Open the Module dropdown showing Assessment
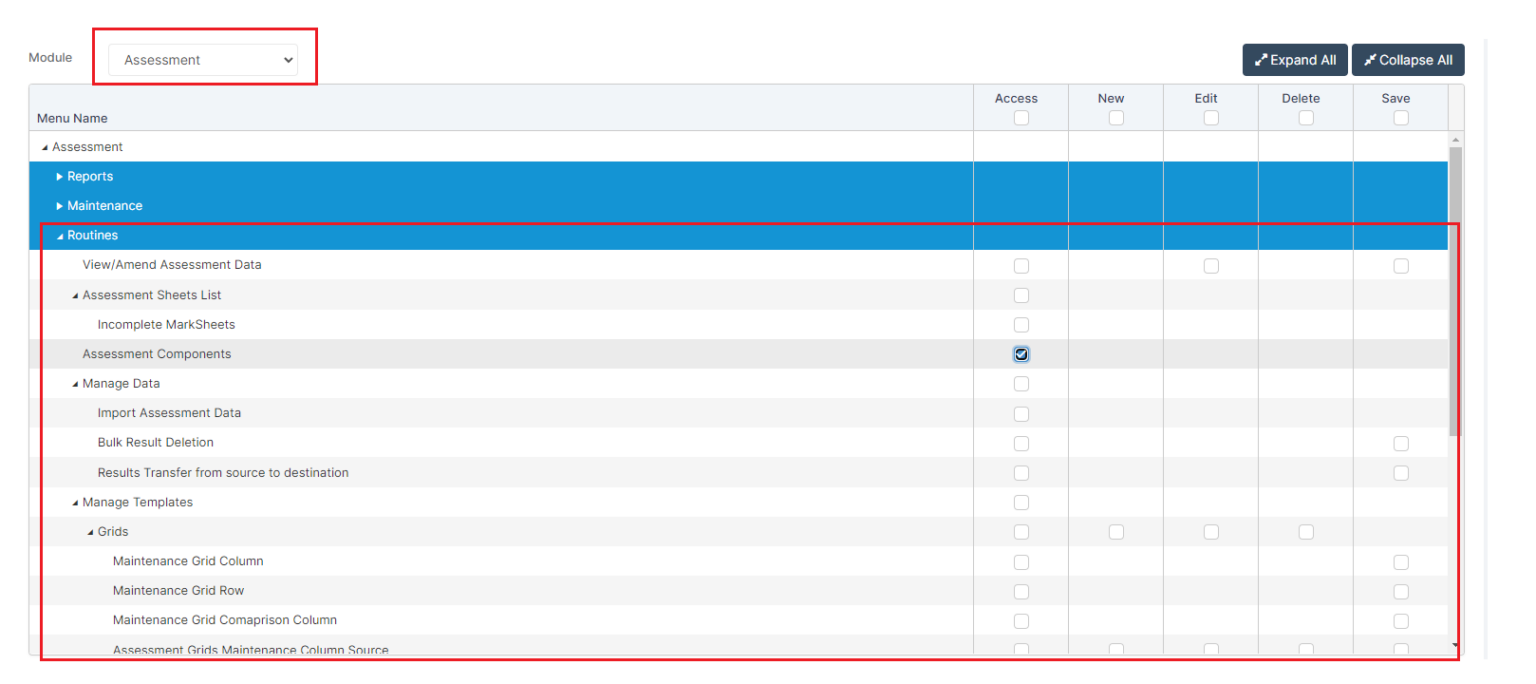 (x=202, y=59)
